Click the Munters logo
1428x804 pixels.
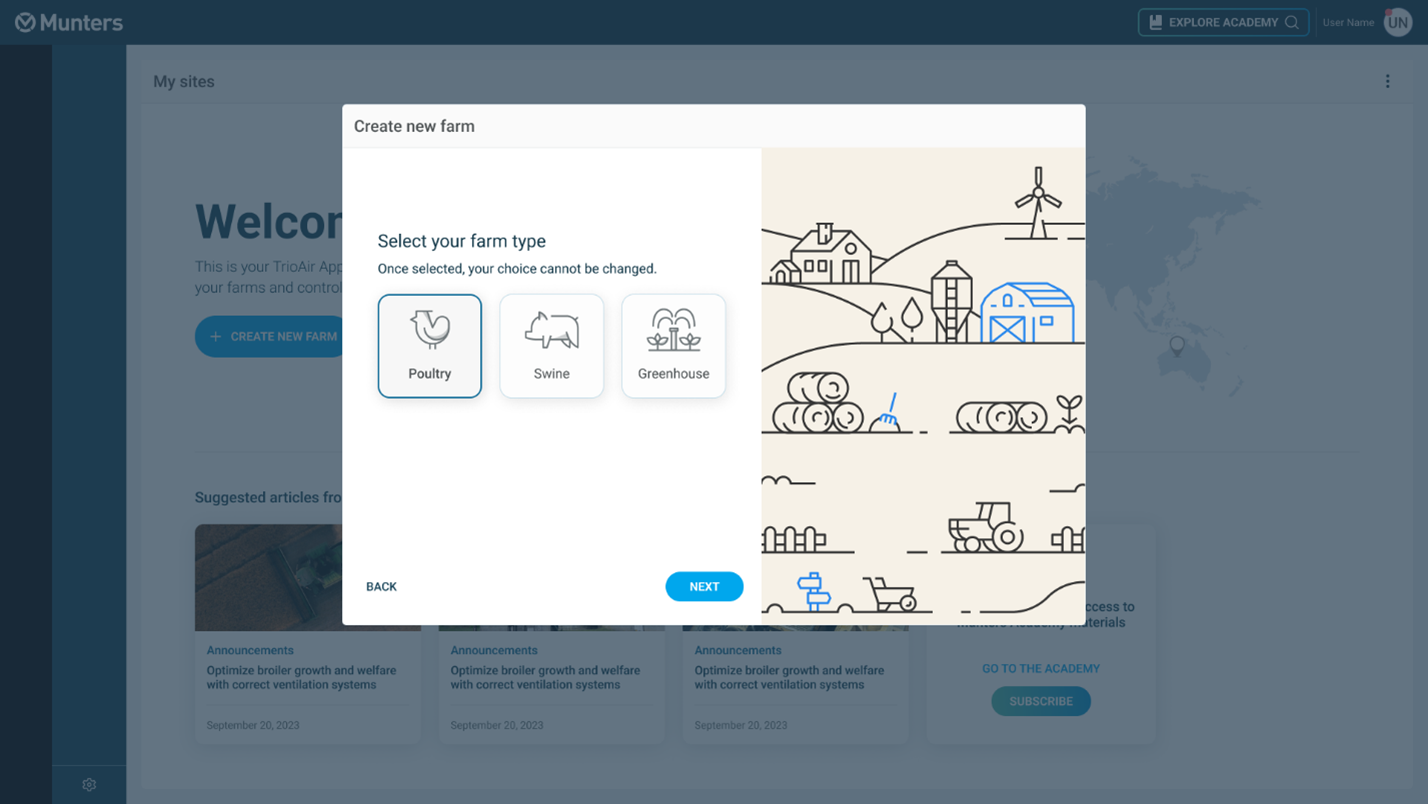point(69,22)
